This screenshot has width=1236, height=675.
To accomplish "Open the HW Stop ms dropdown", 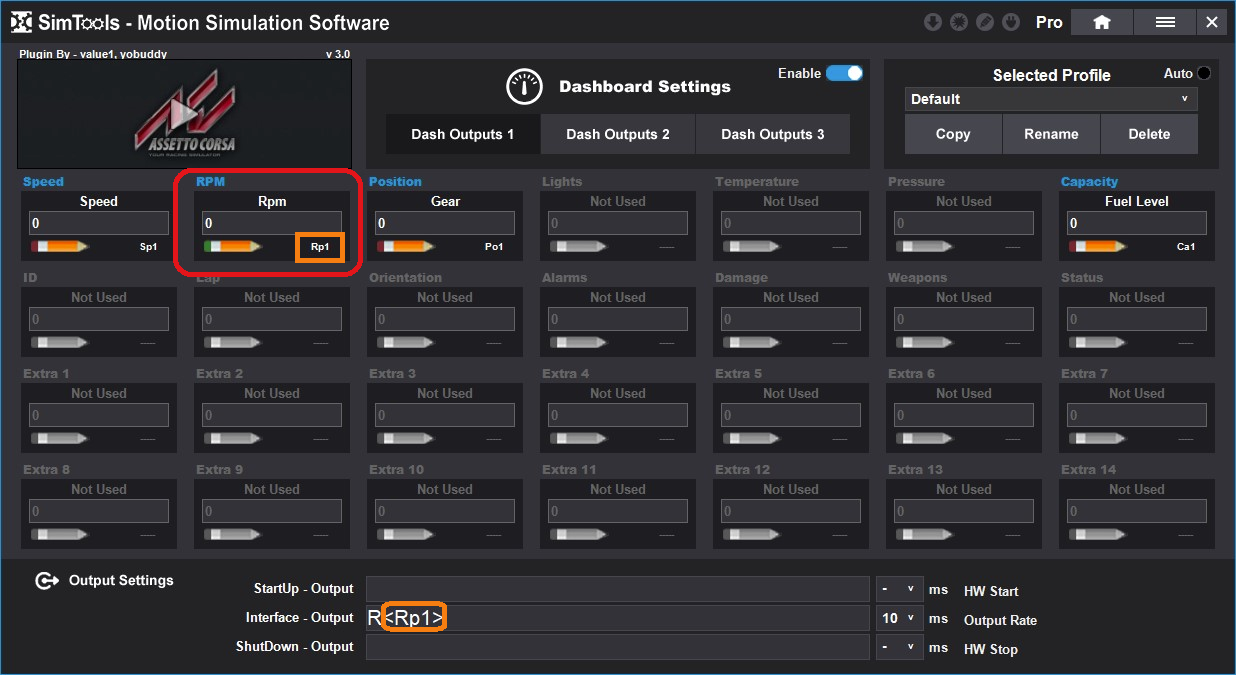I will coord(899,648).
